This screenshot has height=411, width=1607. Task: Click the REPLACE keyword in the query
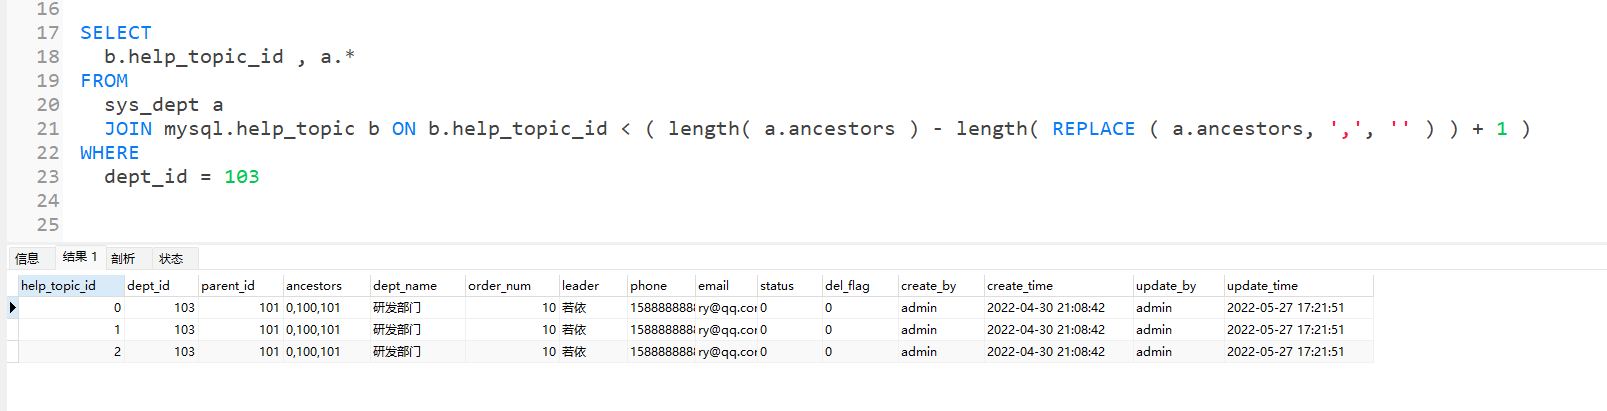[1093, 129]
